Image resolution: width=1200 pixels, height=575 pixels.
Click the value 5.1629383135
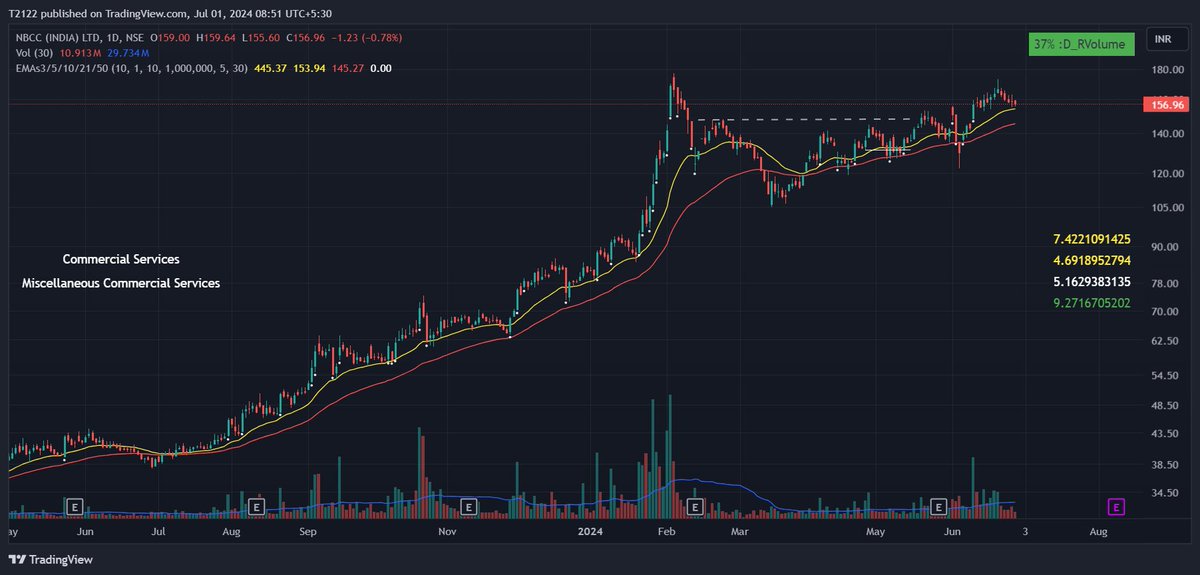(1092, 281)
